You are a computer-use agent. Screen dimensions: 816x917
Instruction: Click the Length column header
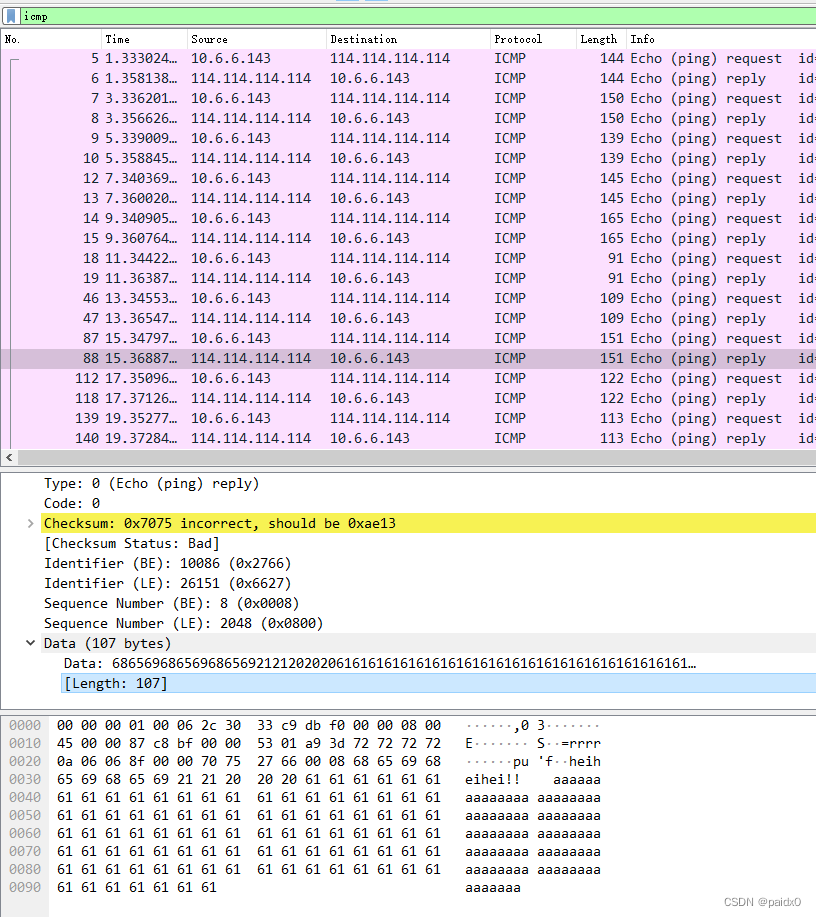(x=598, y=39)
